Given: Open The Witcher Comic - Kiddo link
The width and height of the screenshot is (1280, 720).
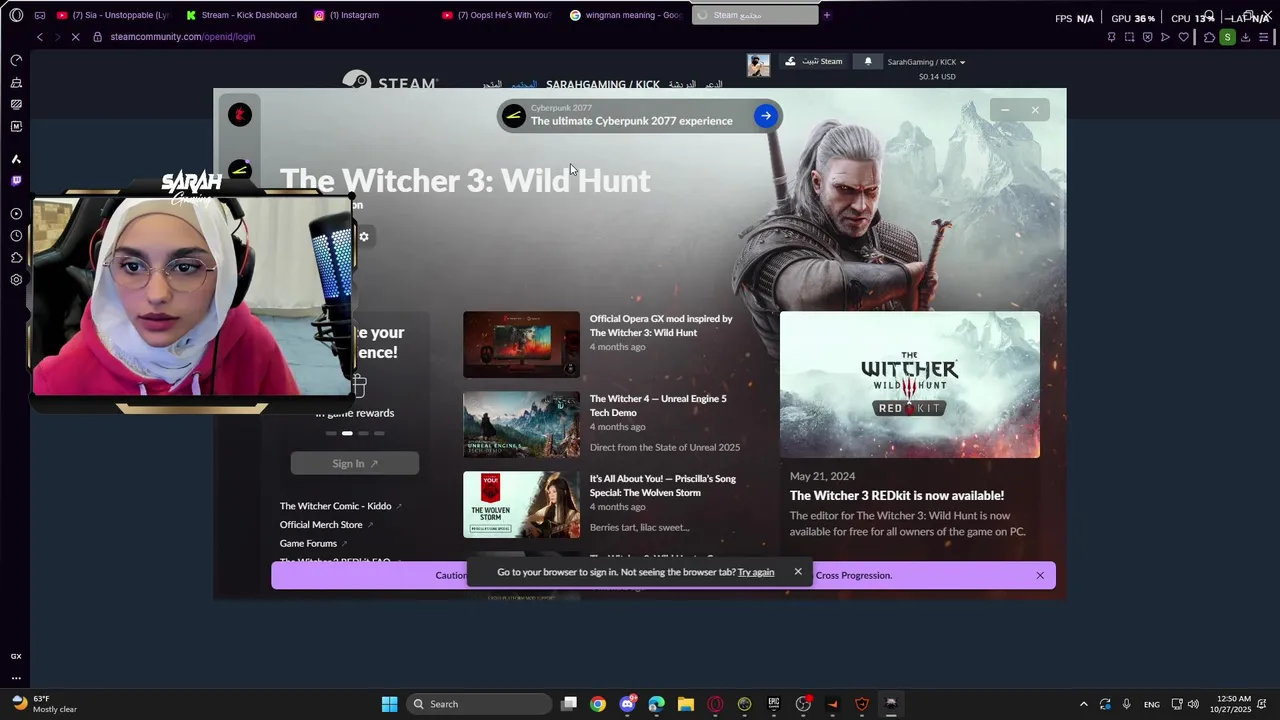Looking at the screenshot, I should pyautogui.click(x=340, y=506).
